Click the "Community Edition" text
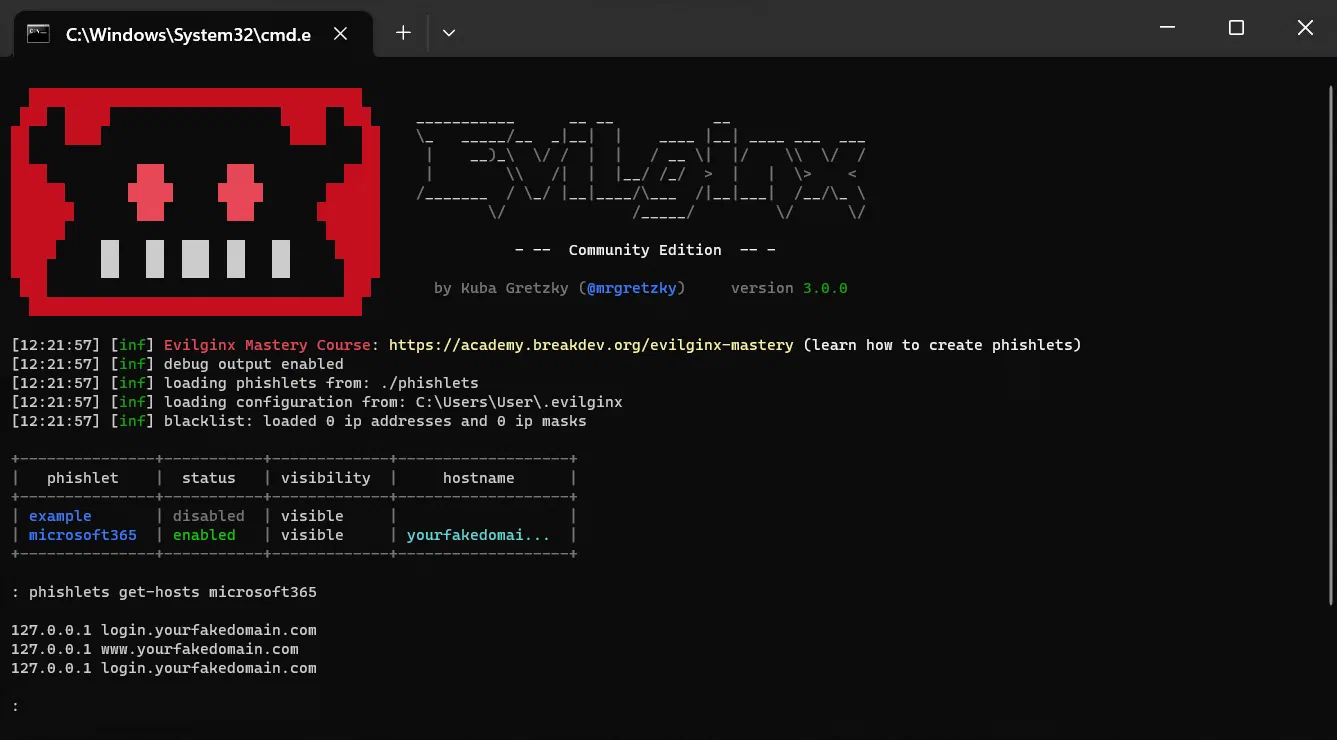 pos(645,250)
